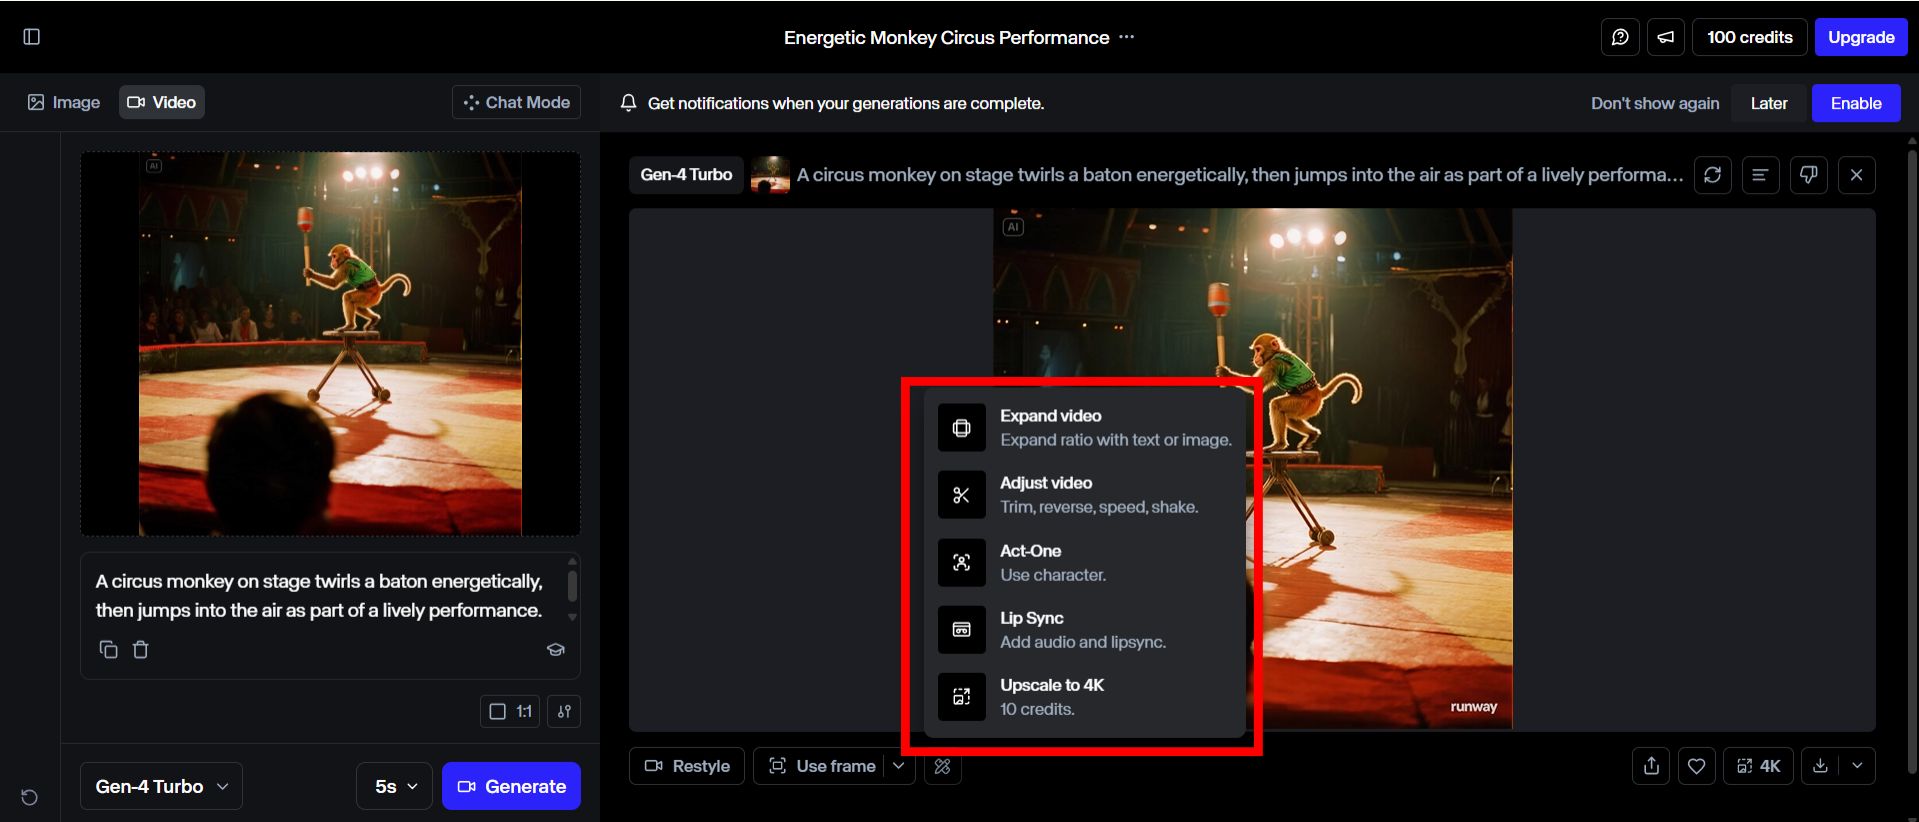
Task: Click the download icon
Action: point(1820,766)
